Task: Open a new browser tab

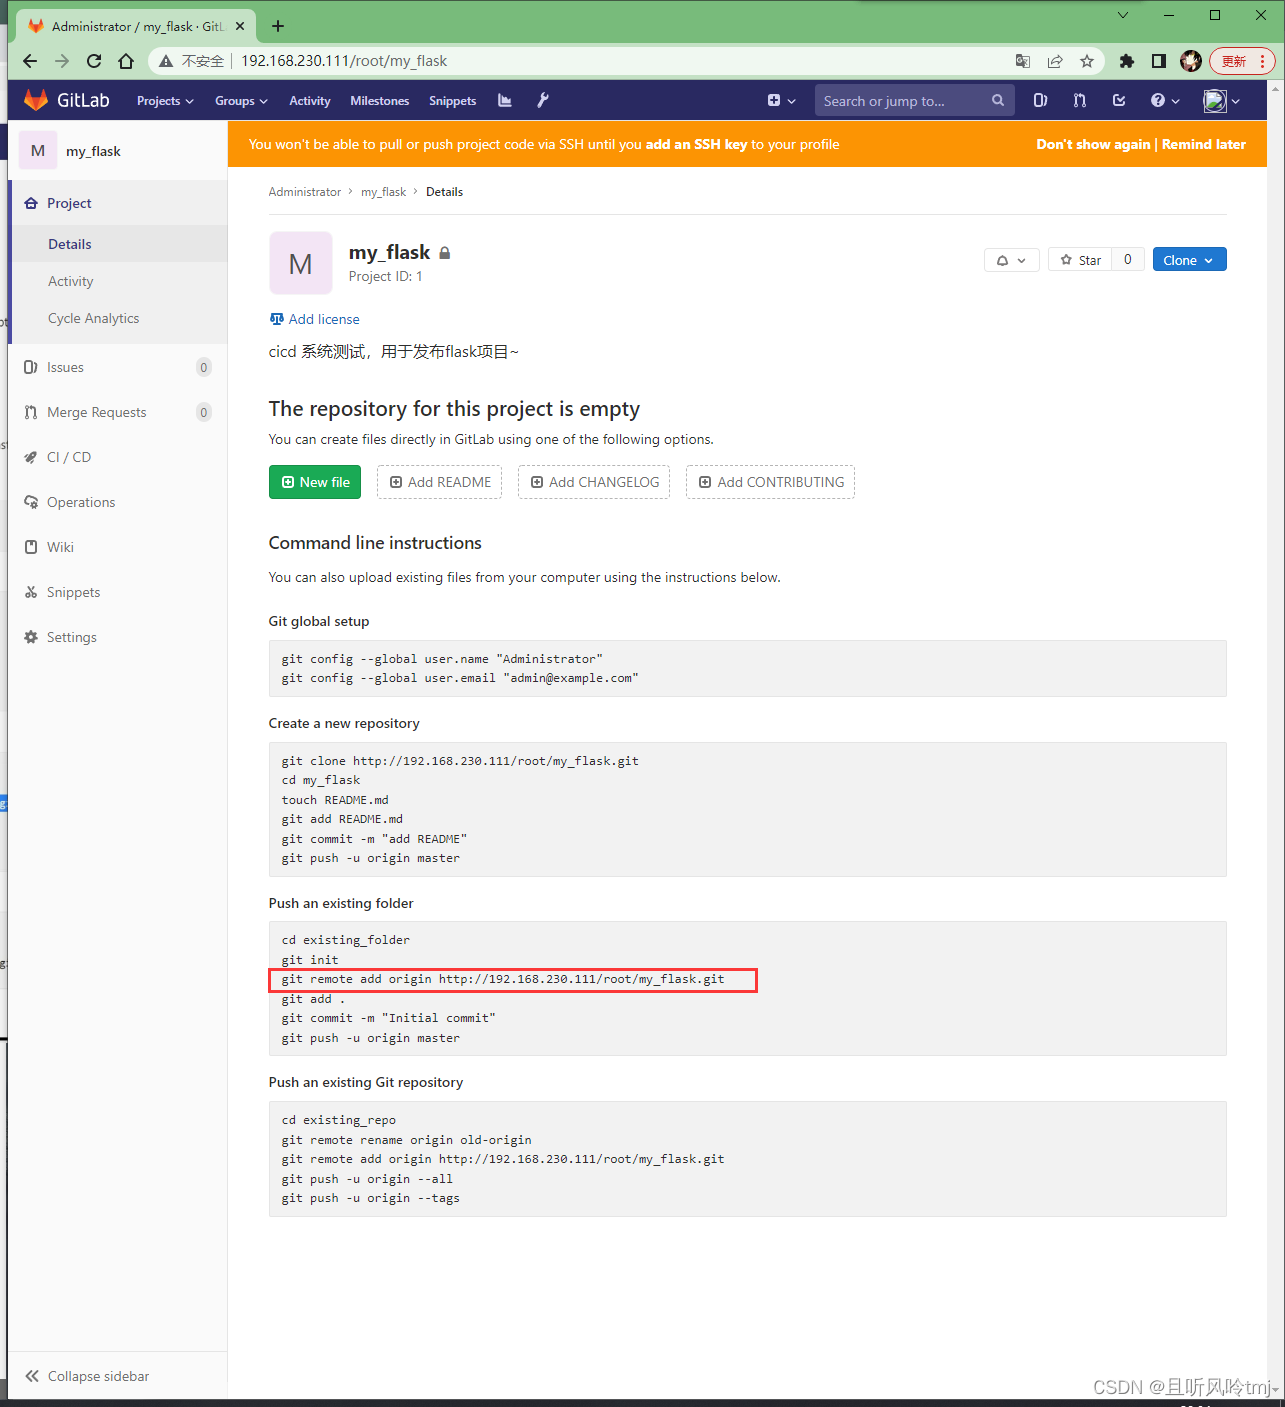Action: (278, 26)
